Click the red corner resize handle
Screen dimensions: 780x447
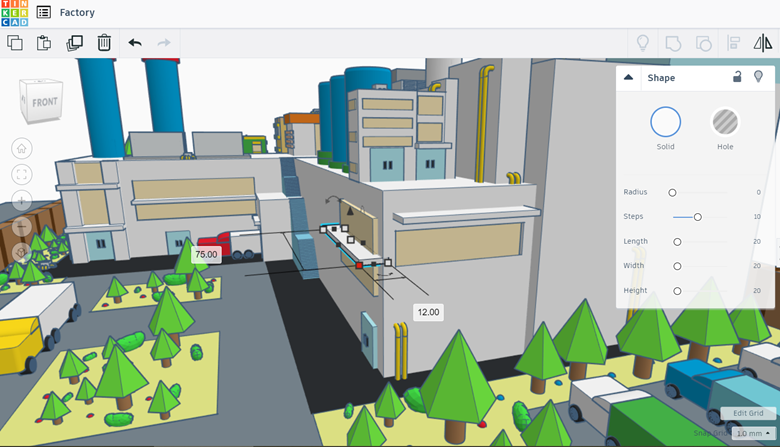click(359, 266)
